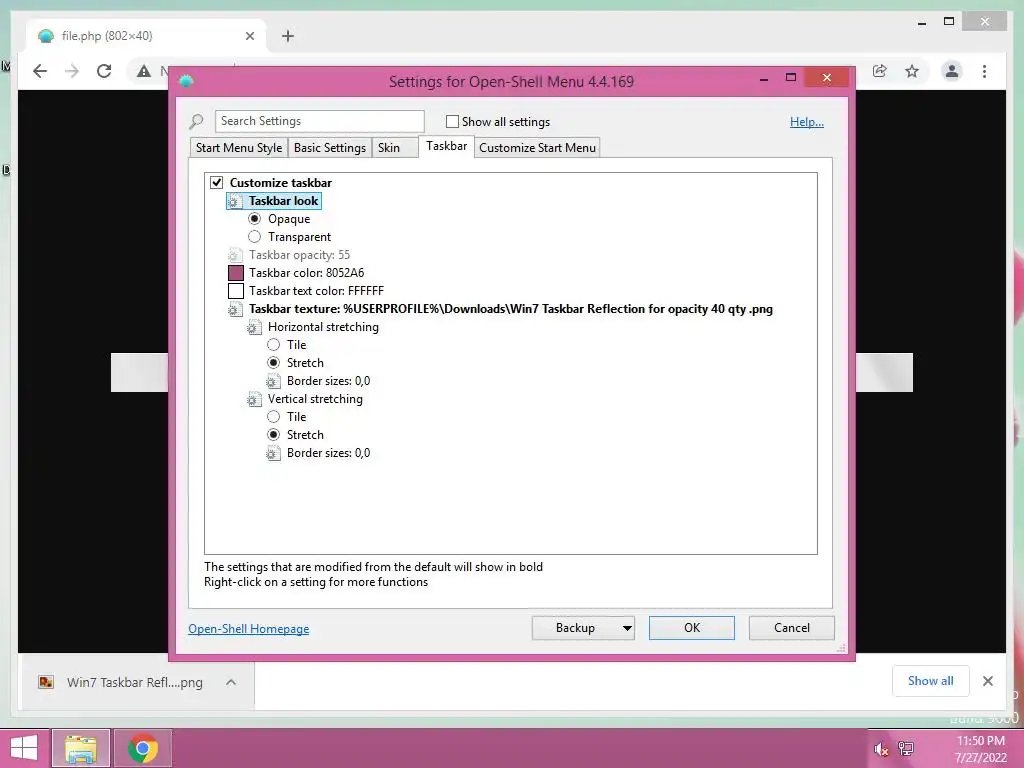Screen dimensions: 1024x768
Task: Open the Customize Start Menu tab
Action: pos(537,148)
